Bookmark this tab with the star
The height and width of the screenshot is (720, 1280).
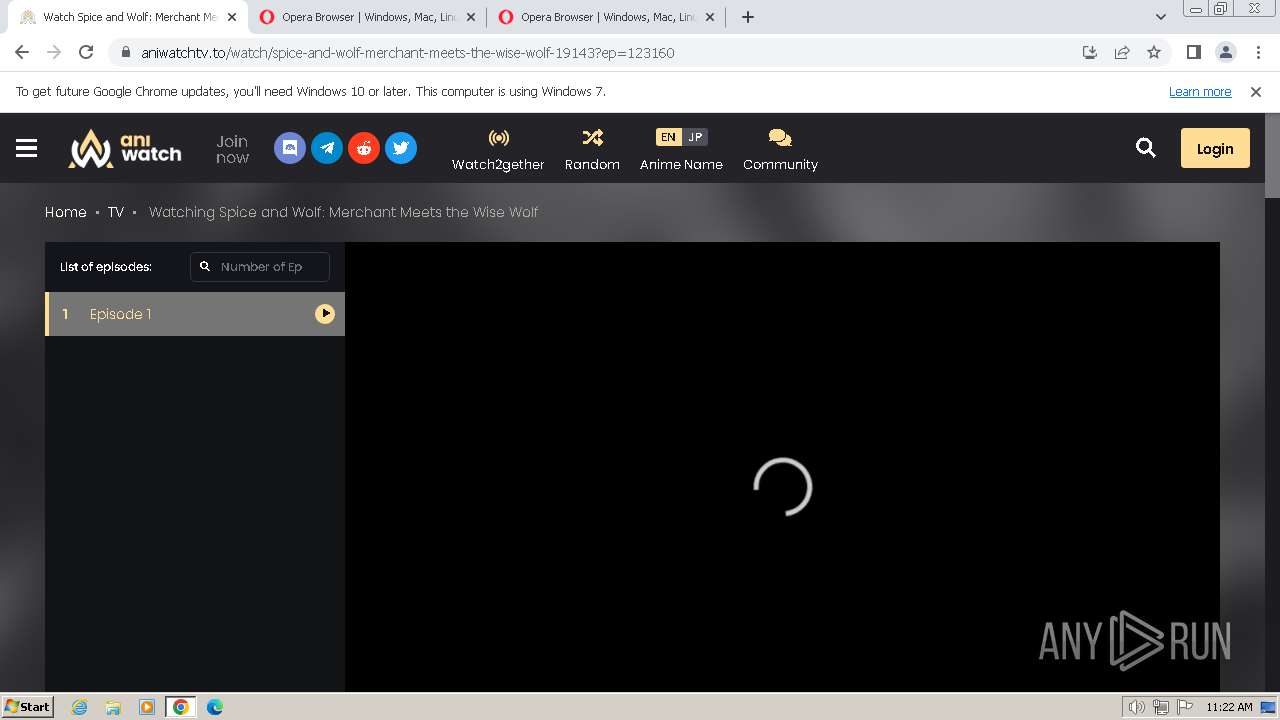(x=1154, y=52)
